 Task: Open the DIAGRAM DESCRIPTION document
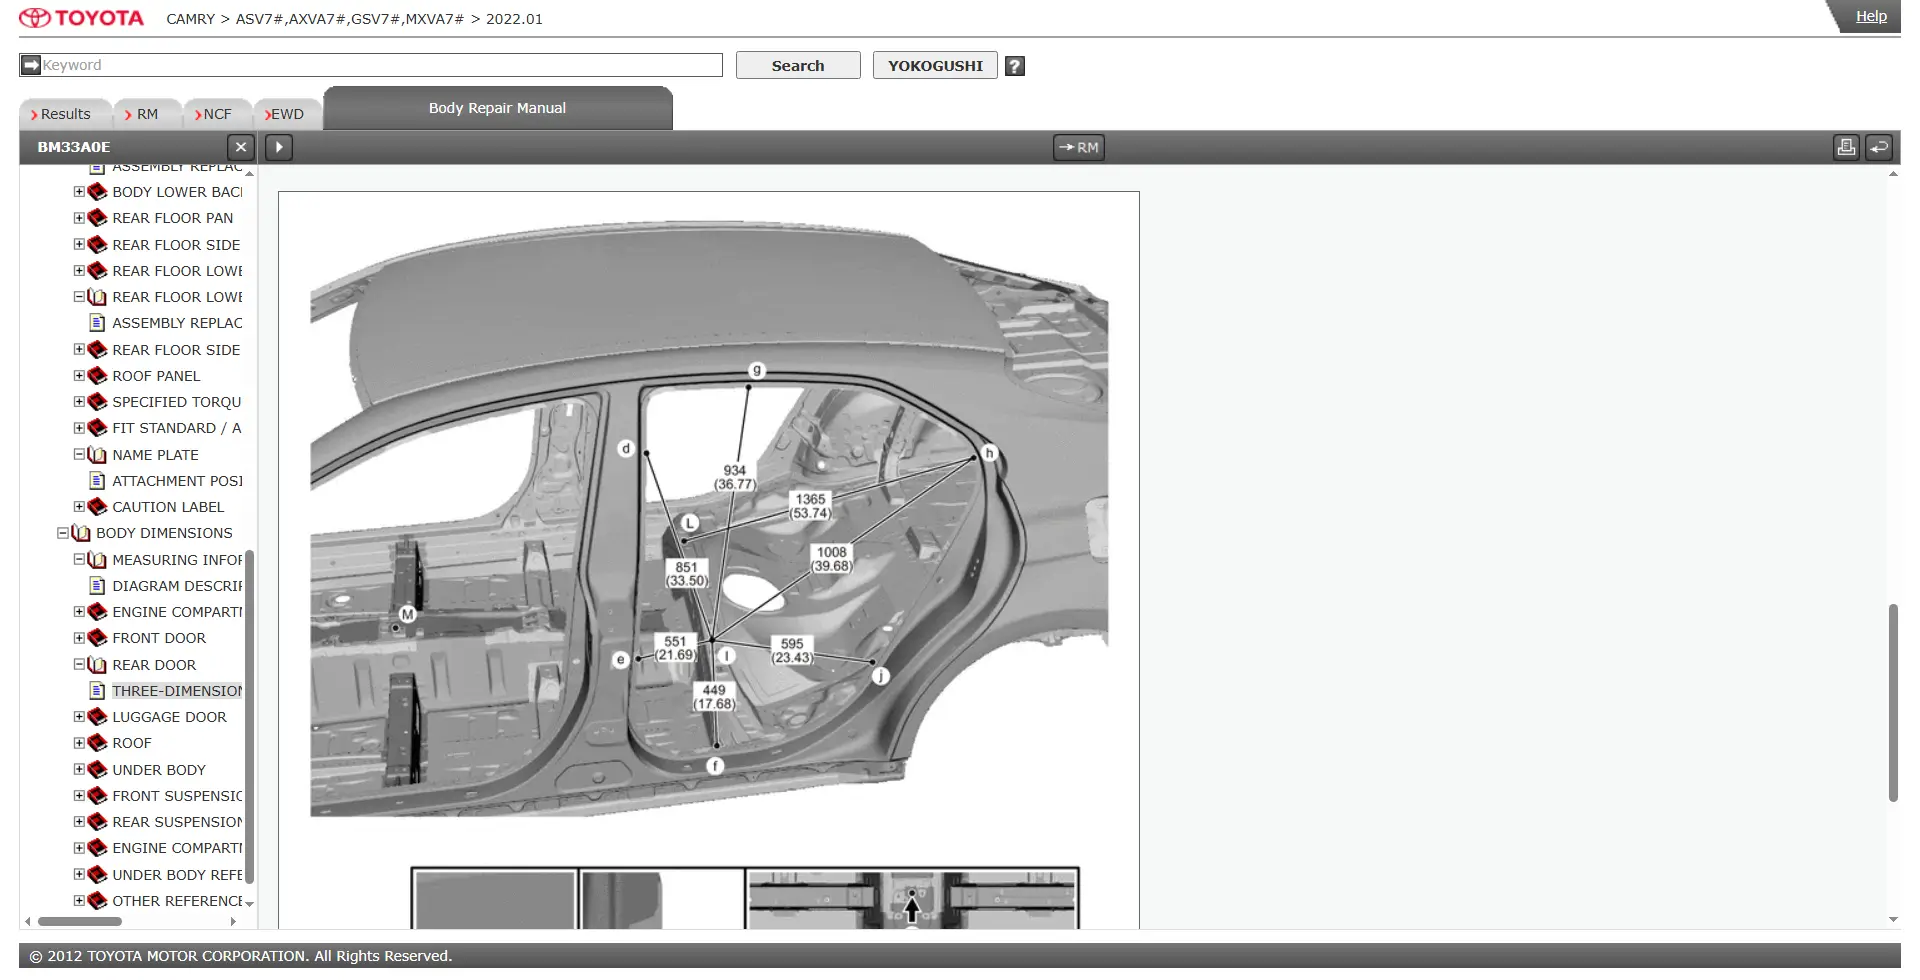(177, 586)
